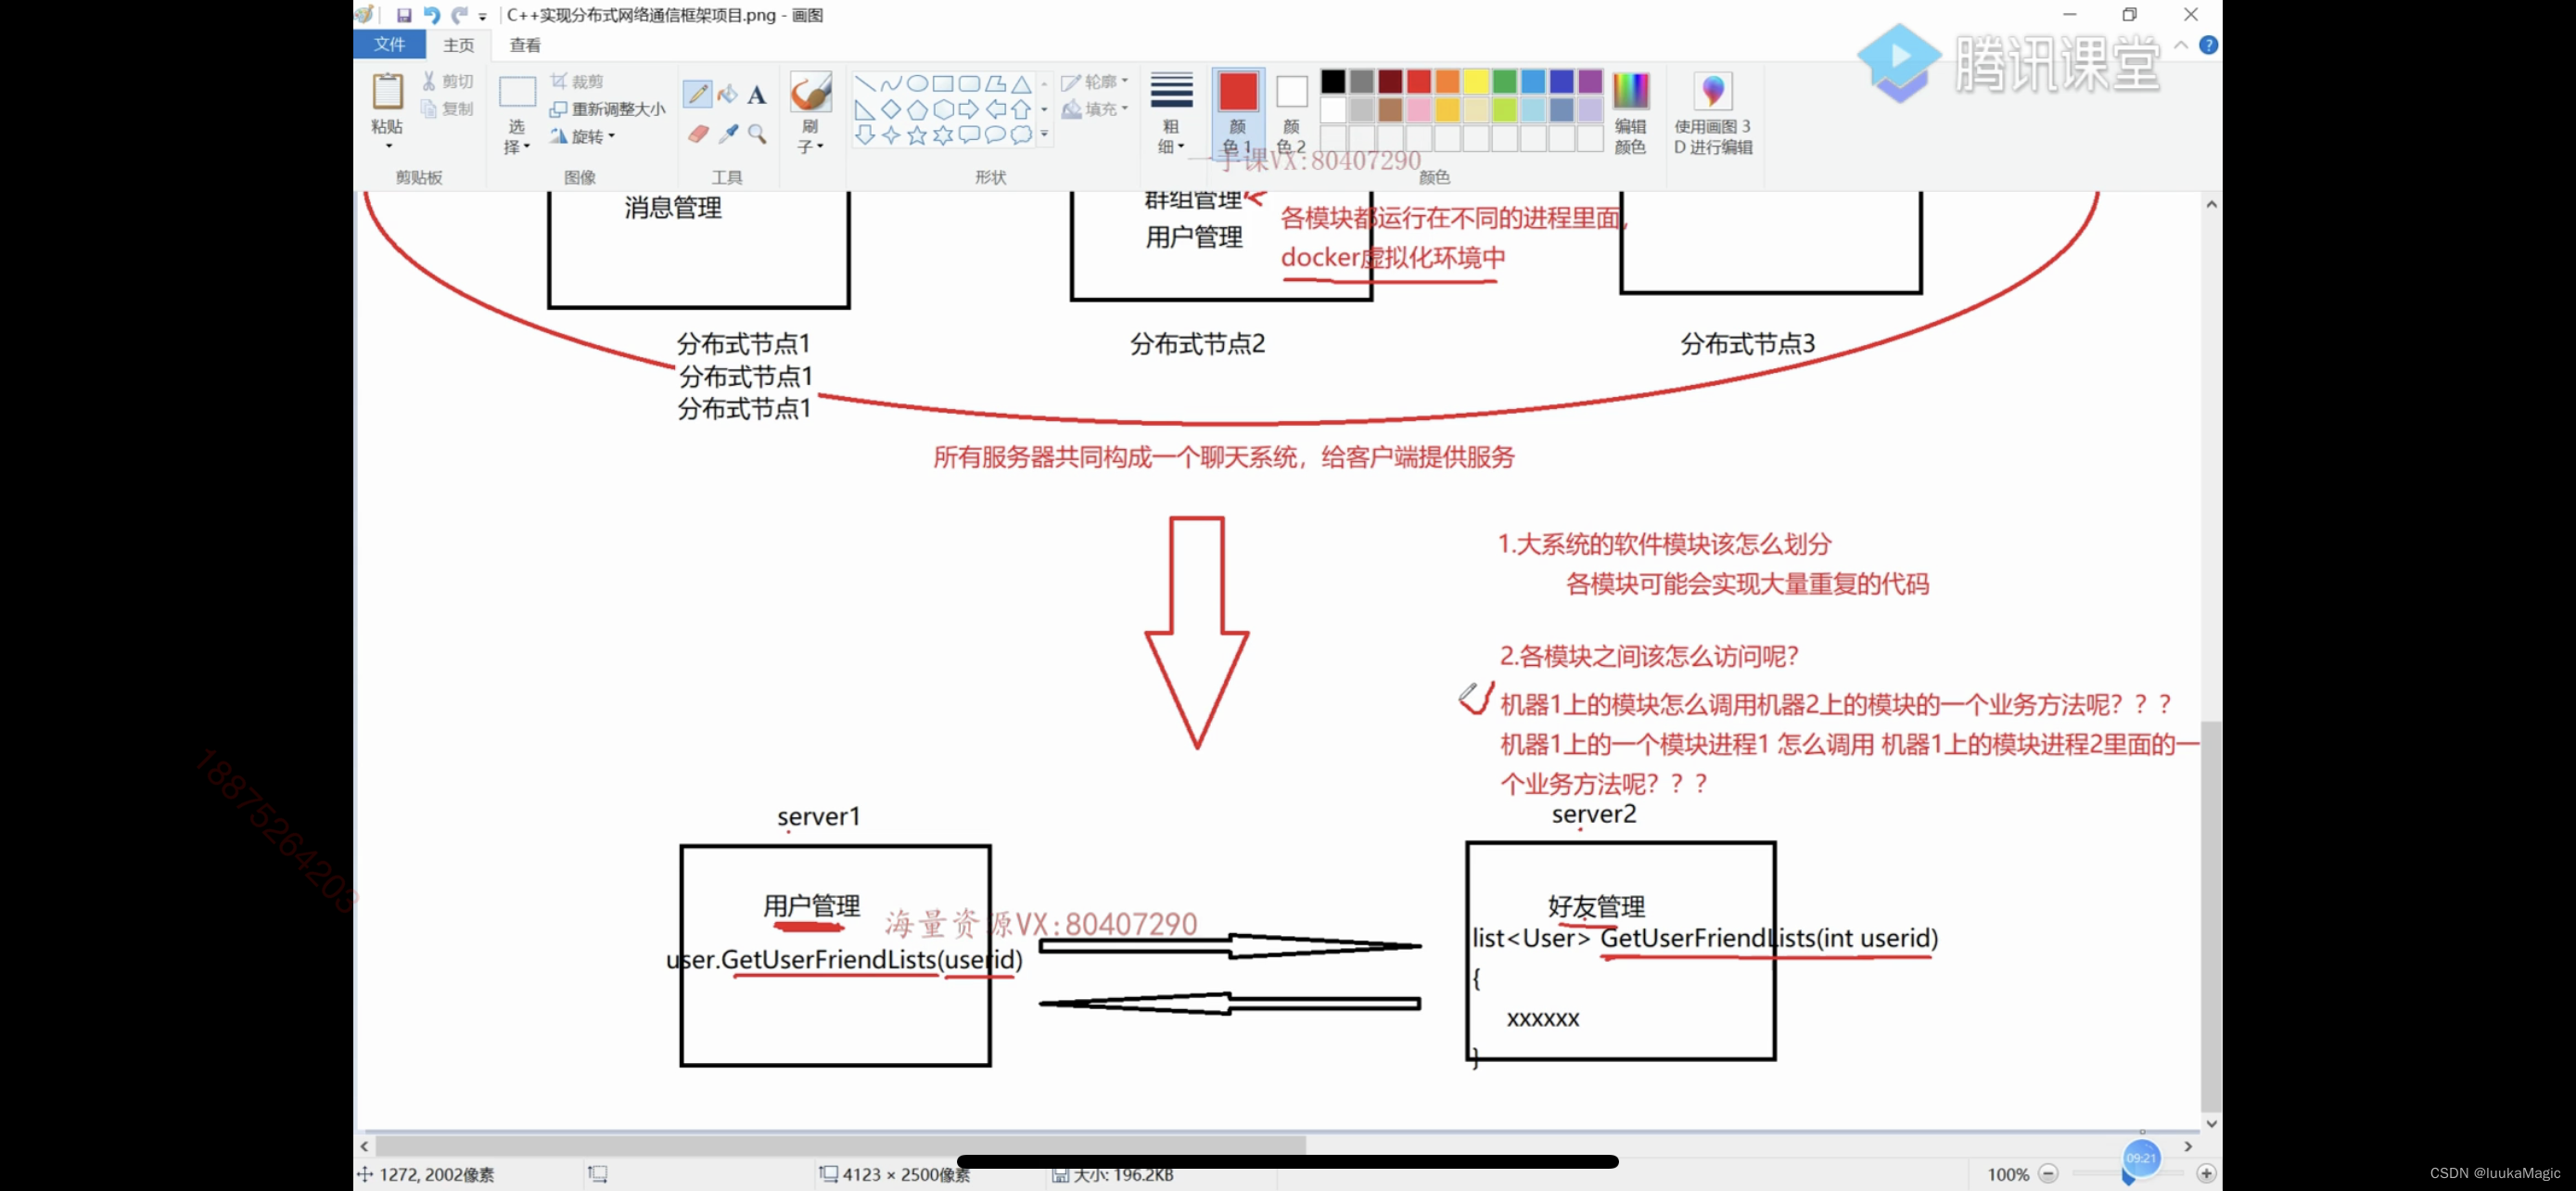Open the 轮廓 (Outline) dropdown

tap(1095, 81)
